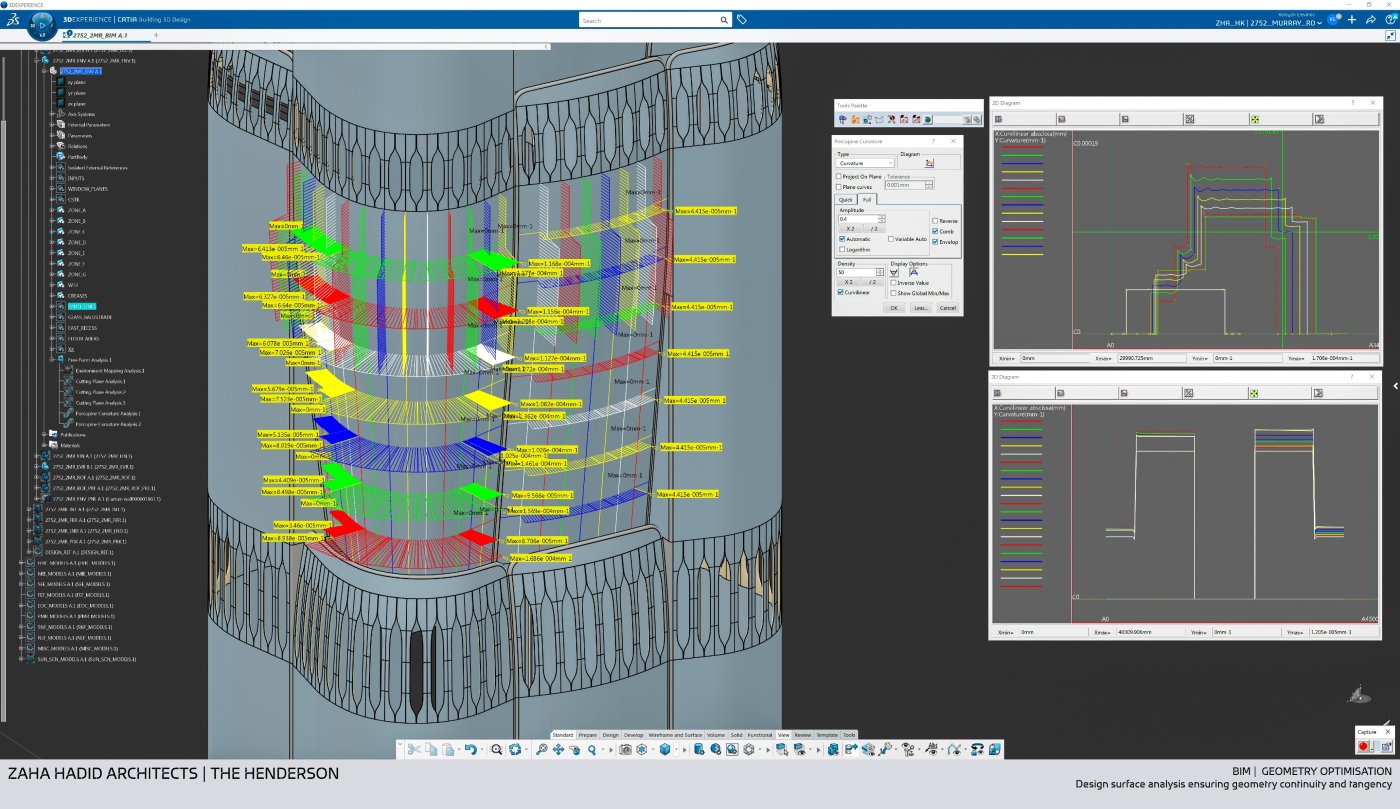Click the first icon in the Tools Palette
1400x809 pixels.
843,119
